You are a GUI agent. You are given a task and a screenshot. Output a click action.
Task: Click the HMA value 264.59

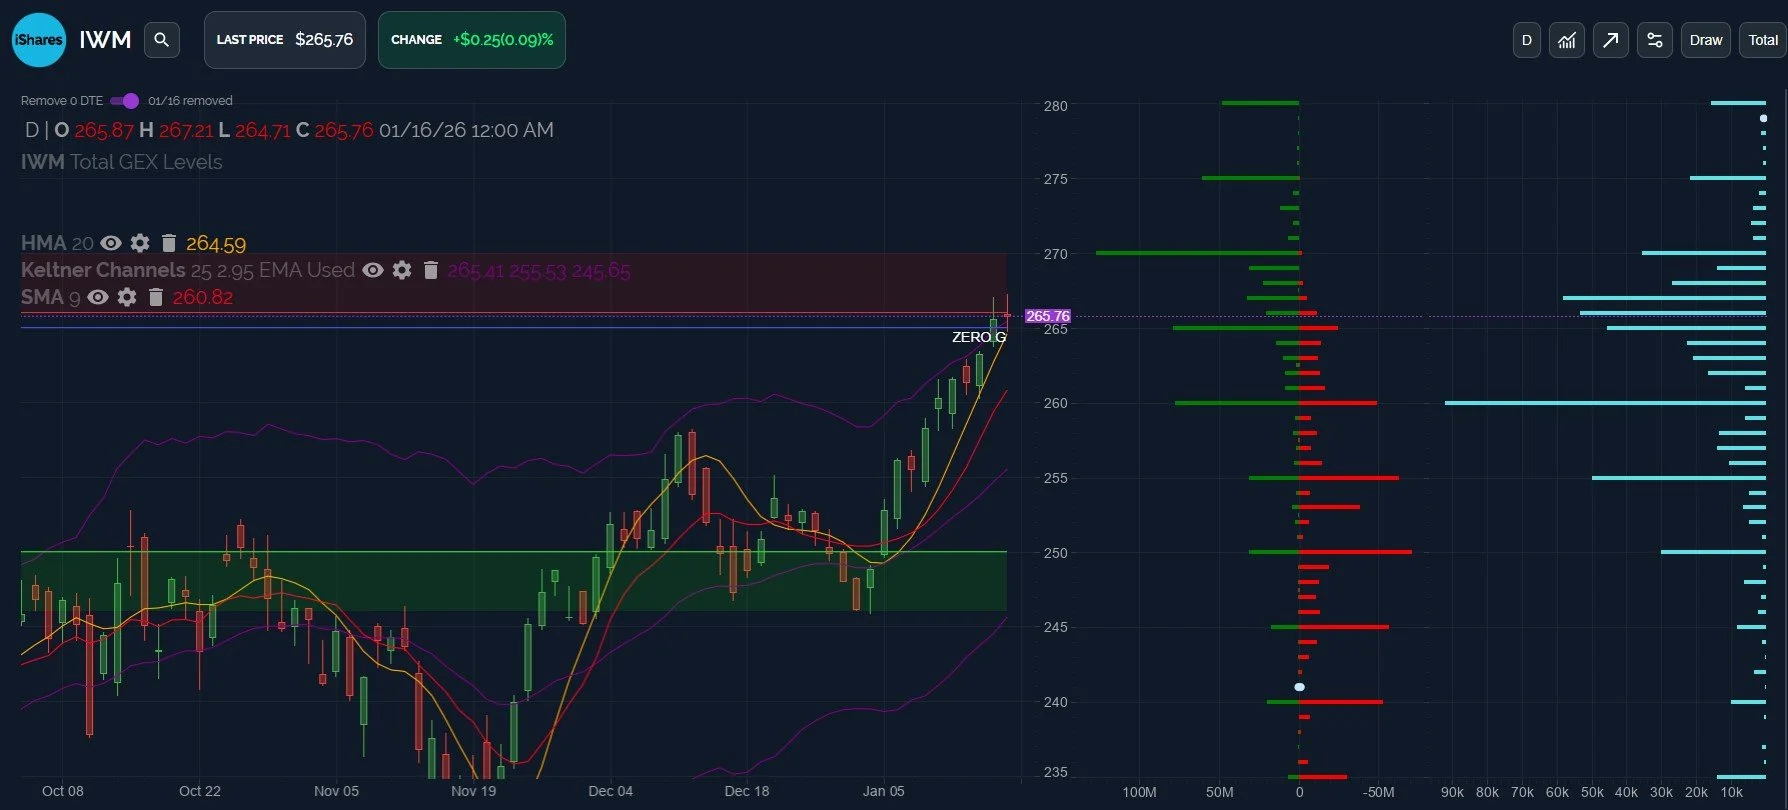coord(216,244)
